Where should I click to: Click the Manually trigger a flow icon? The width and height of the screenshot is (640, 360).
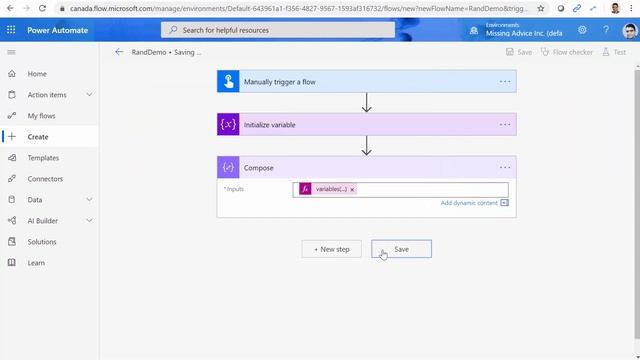(228, 81)
